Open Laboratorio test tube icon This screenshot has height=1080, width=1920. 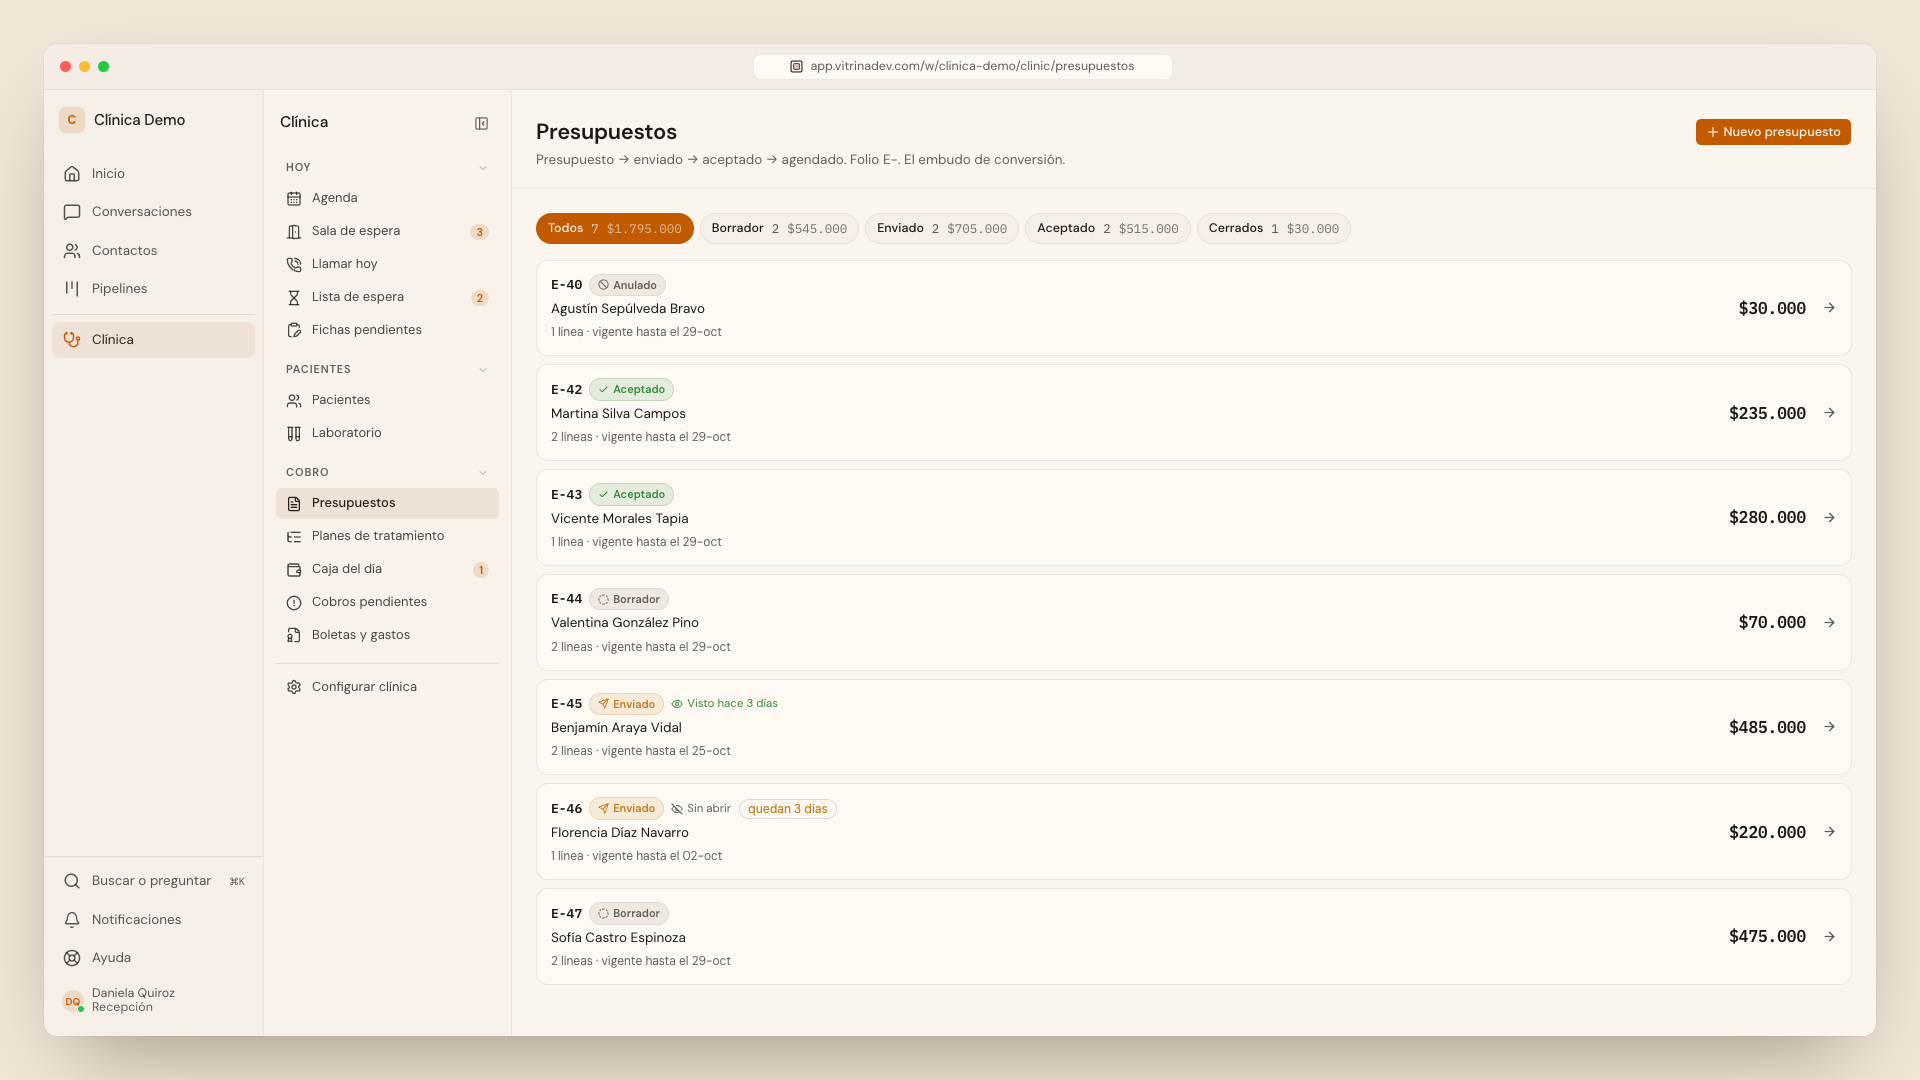tap(294, 433)
